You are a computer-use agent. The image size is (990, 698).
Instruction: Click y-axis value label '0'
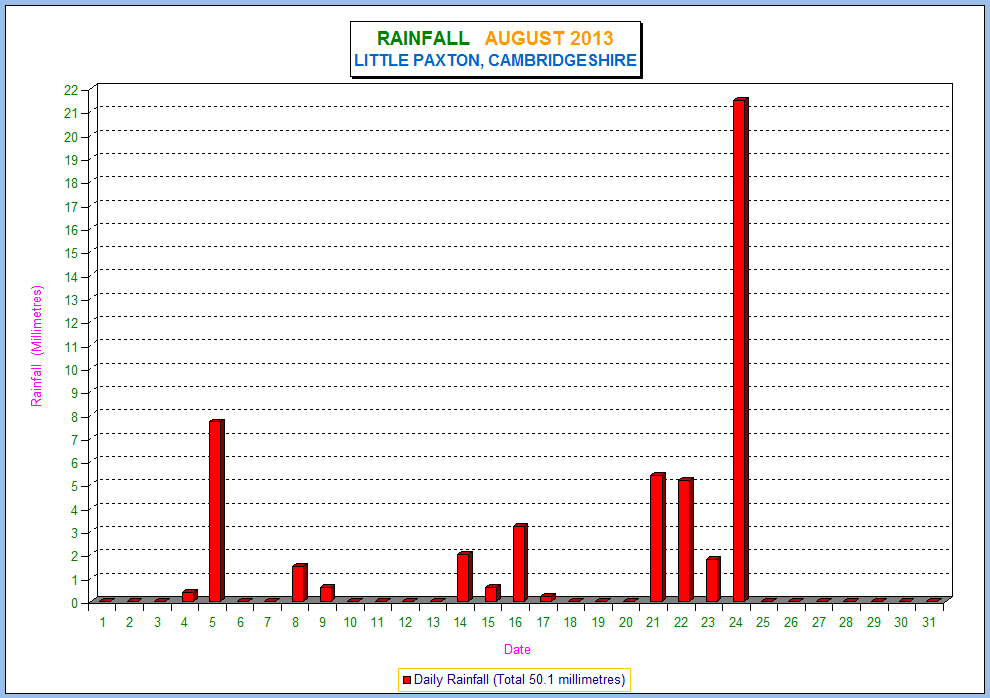point(75,603)
